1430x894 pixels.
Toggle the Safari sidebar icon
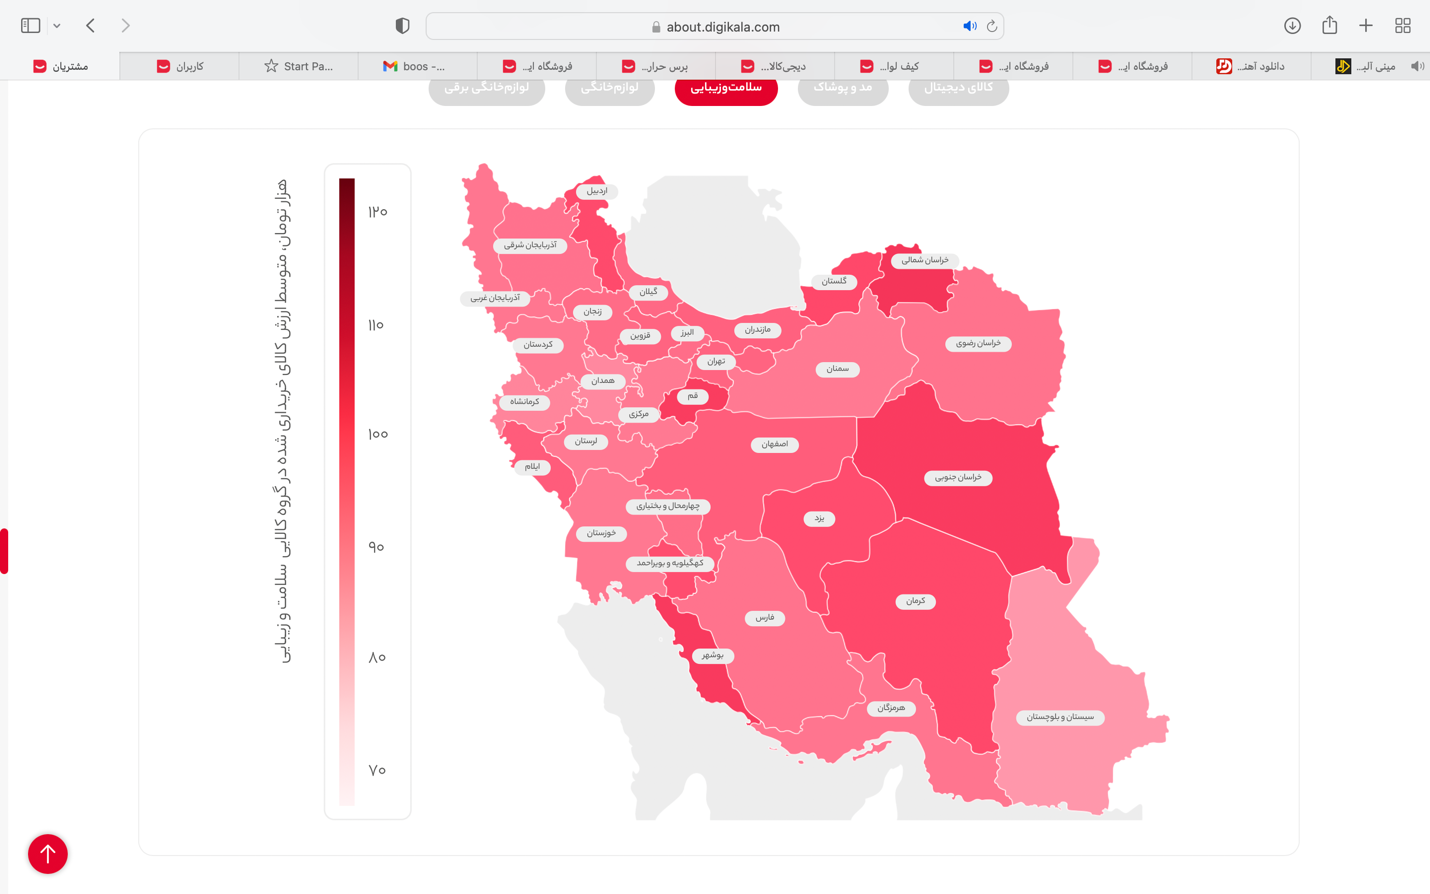pyautogui.click(x=30, y=26)
